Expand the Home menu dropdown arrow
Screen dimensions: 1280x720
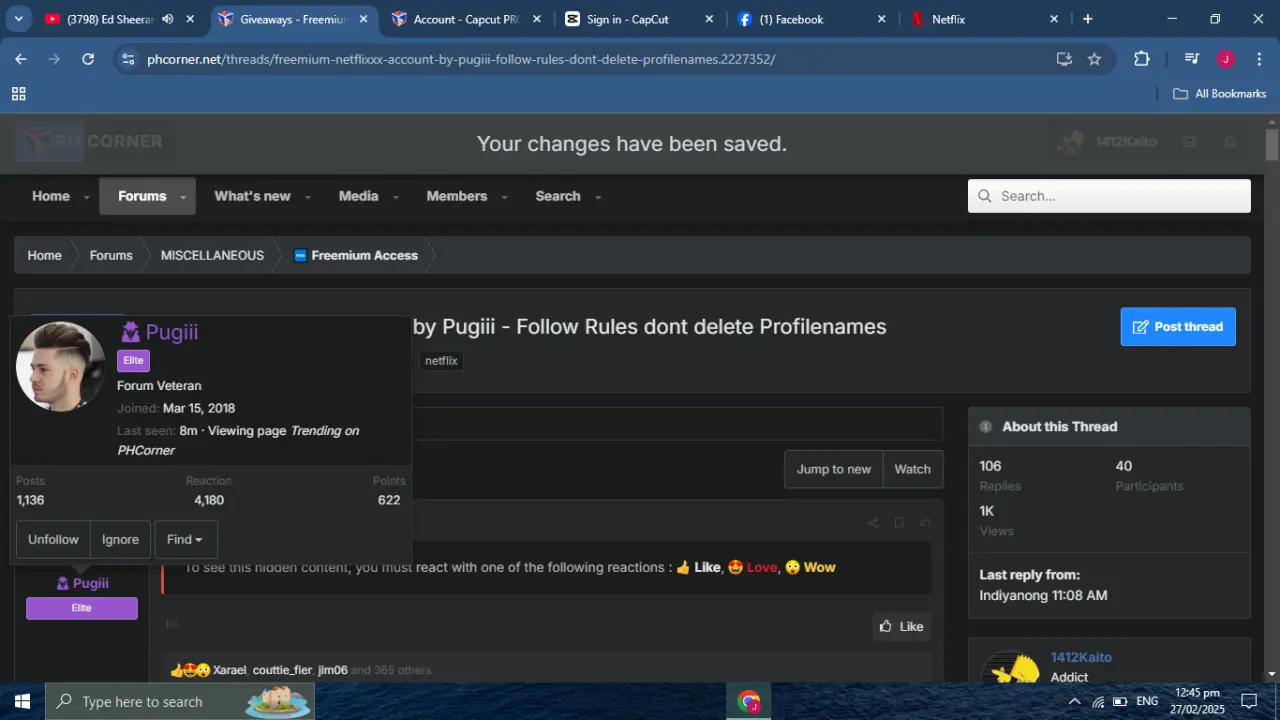tap(87, 197)
